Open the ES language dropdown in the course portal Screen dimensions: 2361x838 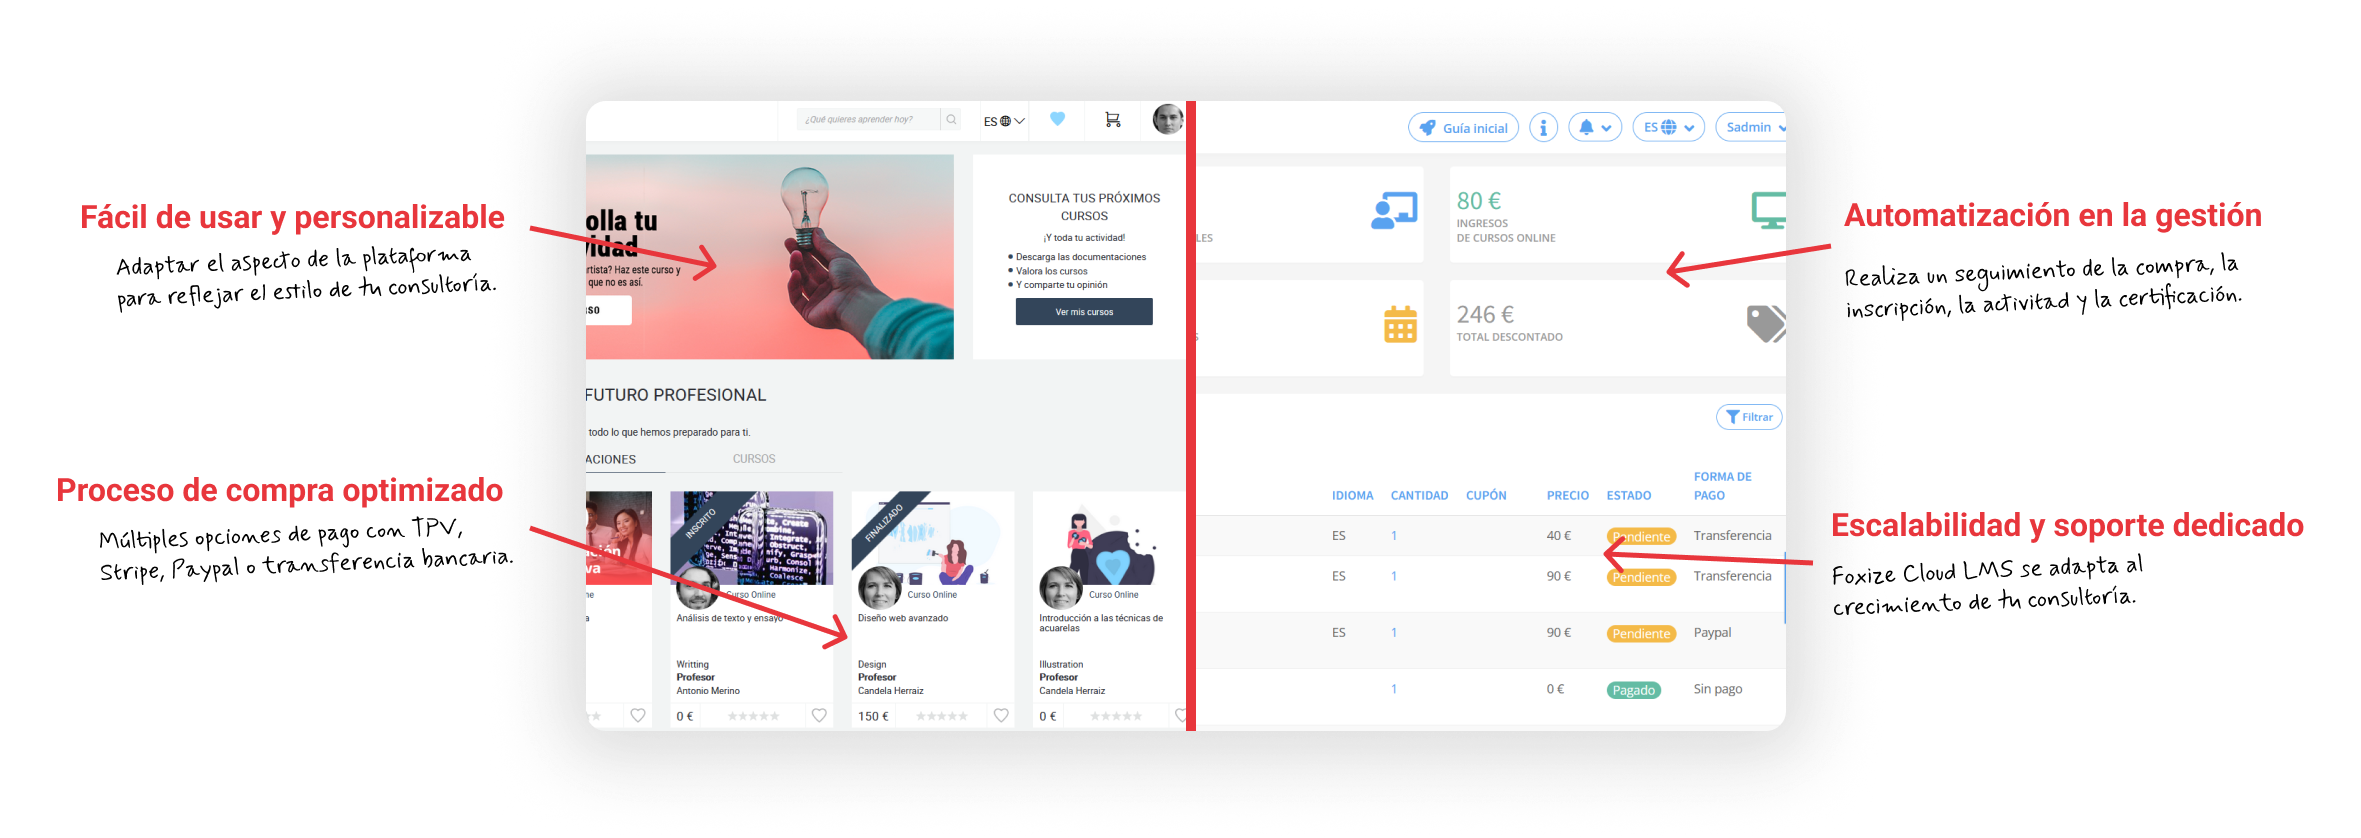(x=1004, y=121)
